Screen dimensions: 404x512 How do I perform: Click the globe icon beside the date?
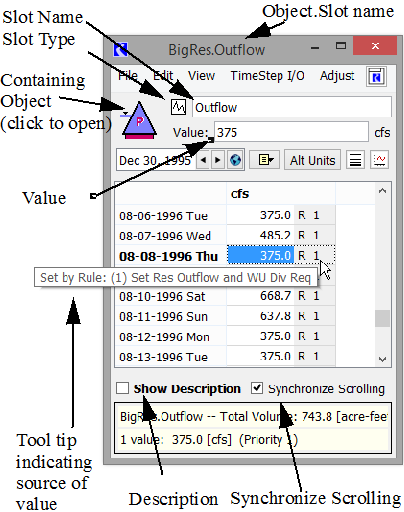point(235,160)
